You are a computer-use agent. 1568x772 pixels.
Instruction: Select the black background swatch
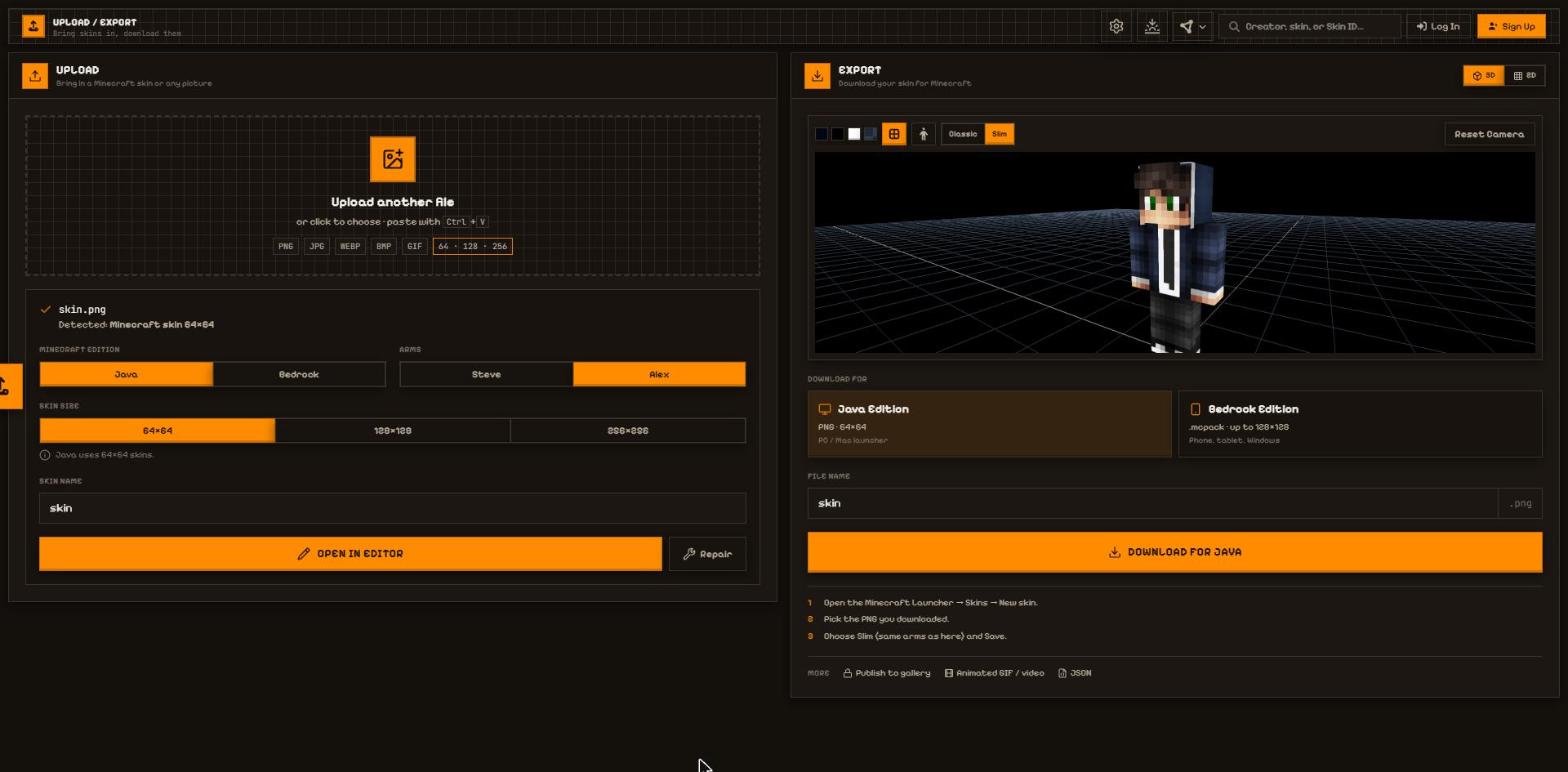[x=837, y=134]
